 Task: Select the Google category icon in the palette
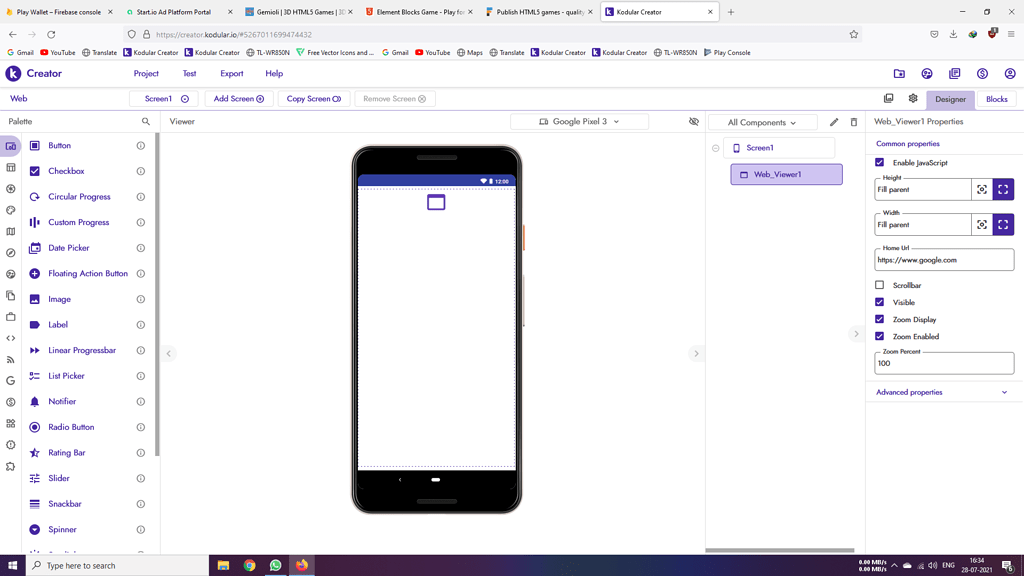pos(9,380)
